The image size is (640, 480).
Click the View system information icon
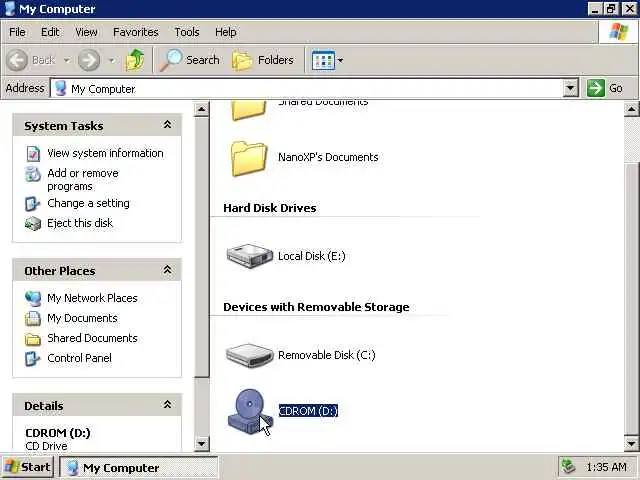pos(33,153)
